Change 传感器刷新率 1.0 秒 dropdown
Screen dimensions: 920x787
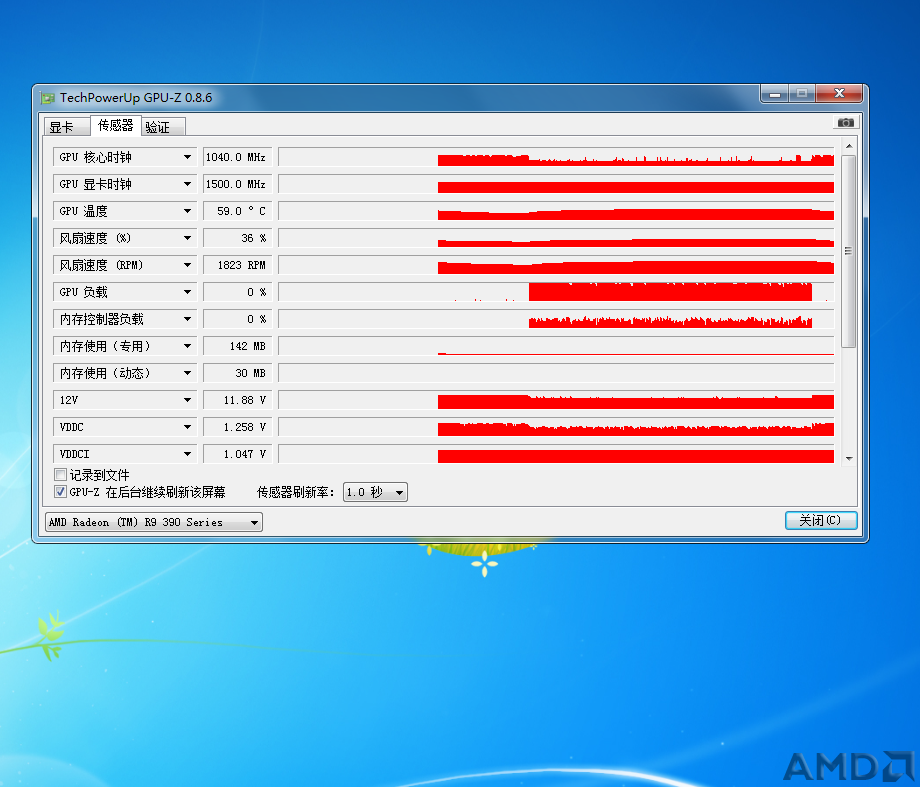pyautogui.click(x=375, y=492)
